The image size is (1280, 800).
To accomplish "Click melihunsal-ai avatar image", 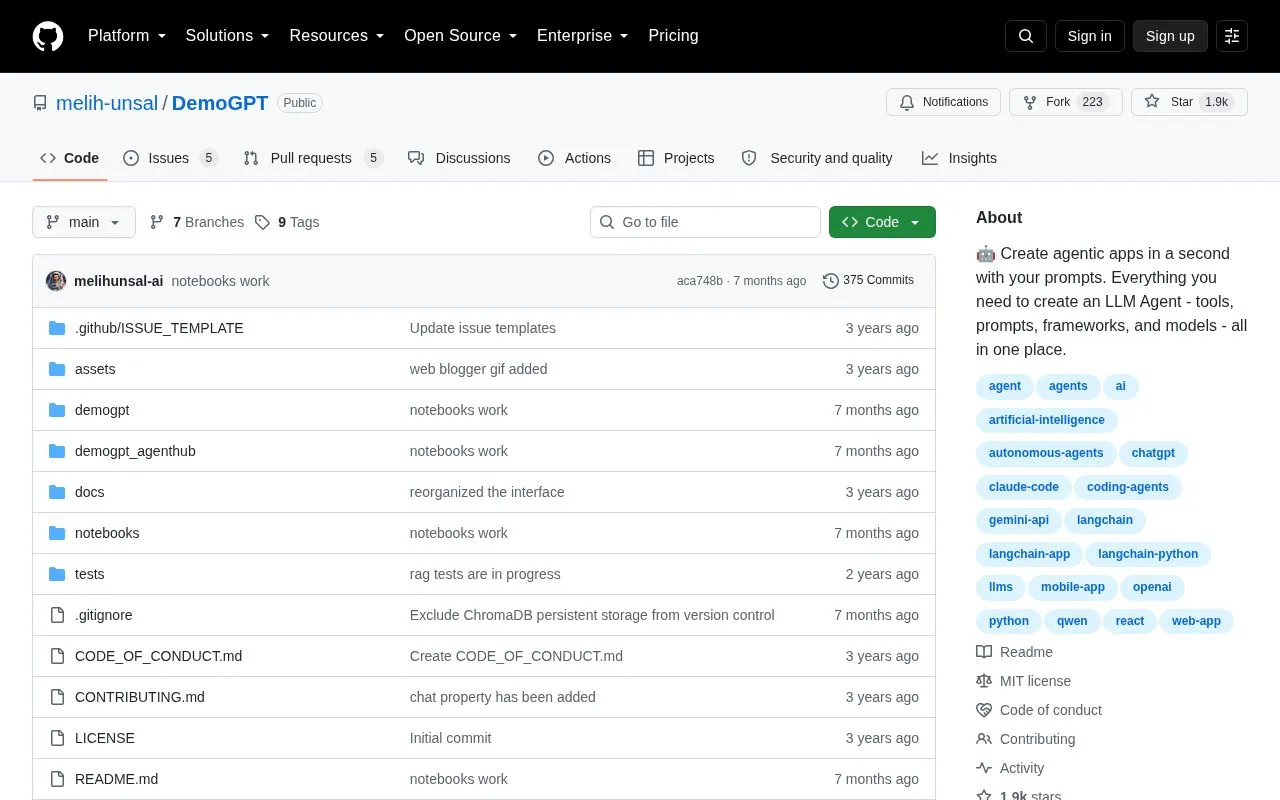I will 56,281.
